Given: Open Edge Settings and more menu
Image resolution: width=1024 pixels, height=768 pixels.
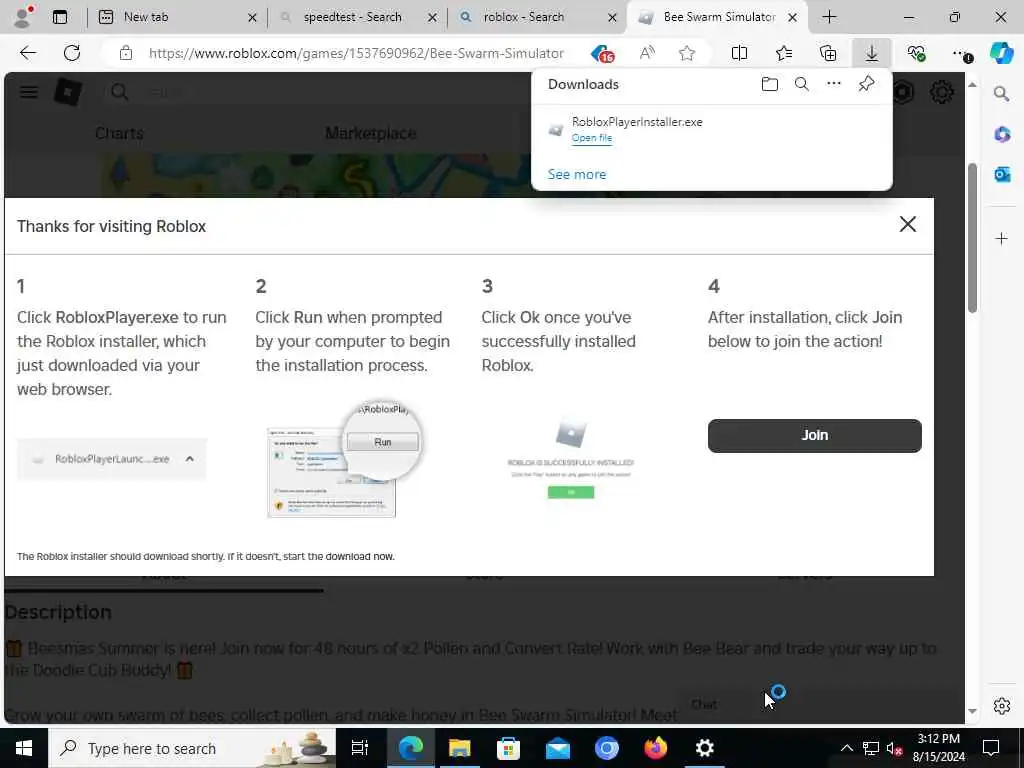Looking at the screenshot, I should pos(962,54).
